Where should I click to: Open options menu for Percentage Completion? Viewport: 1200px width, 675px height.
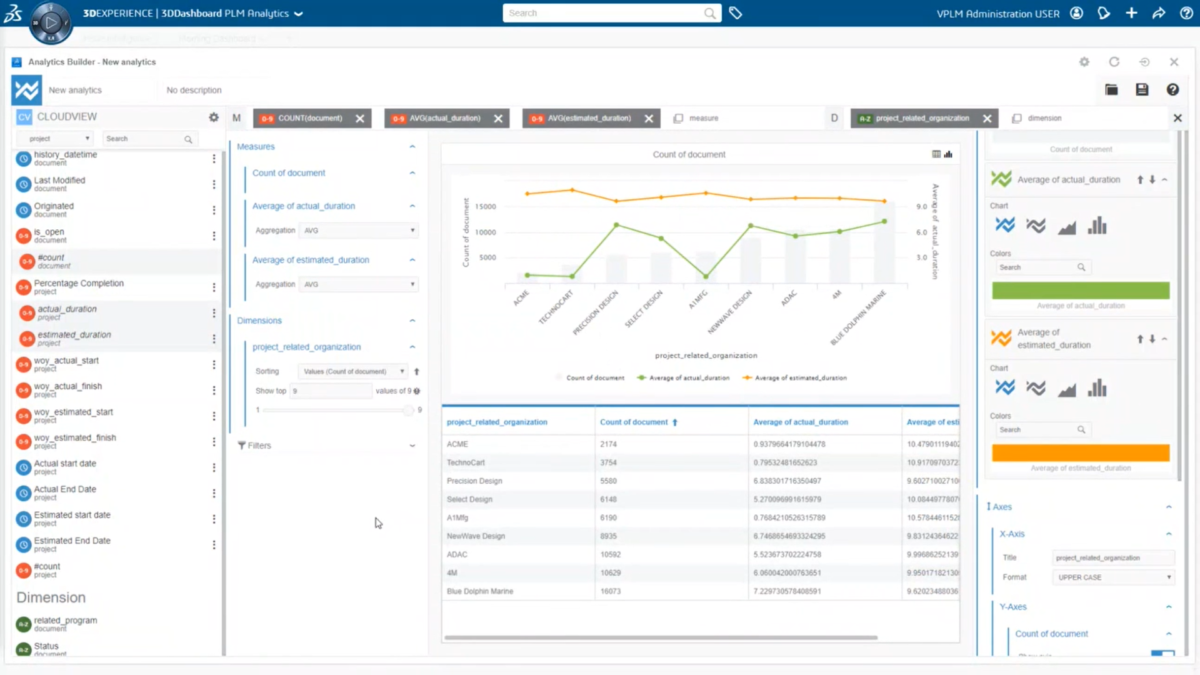[214, 287]
